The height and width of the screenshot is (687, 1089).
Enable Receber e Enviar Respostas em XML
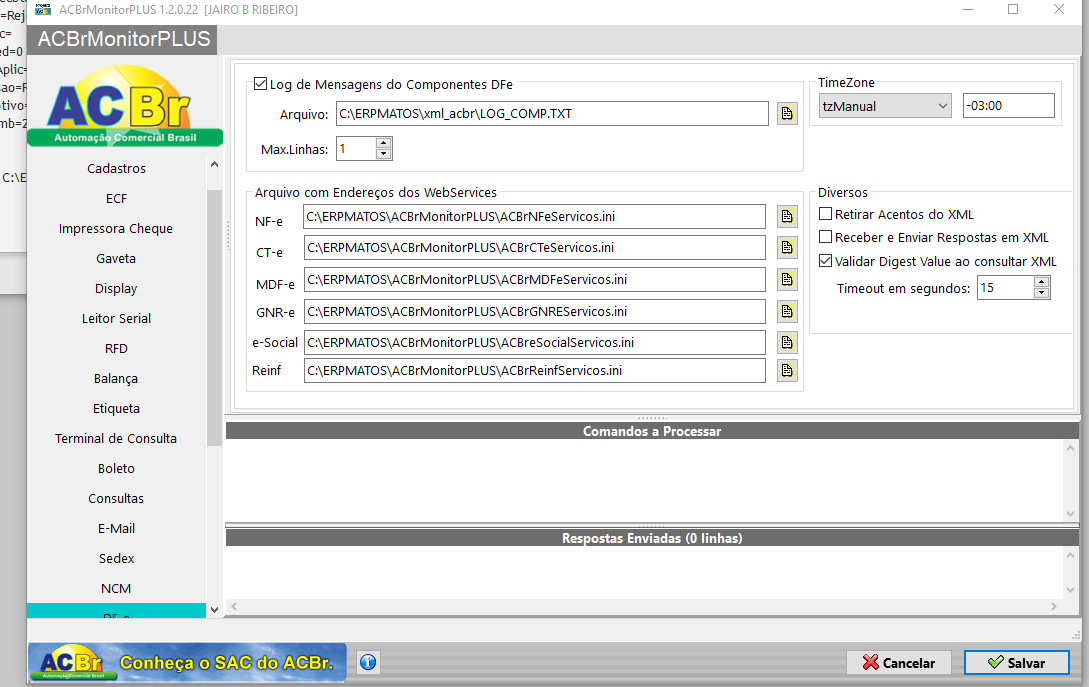point(826,237)
